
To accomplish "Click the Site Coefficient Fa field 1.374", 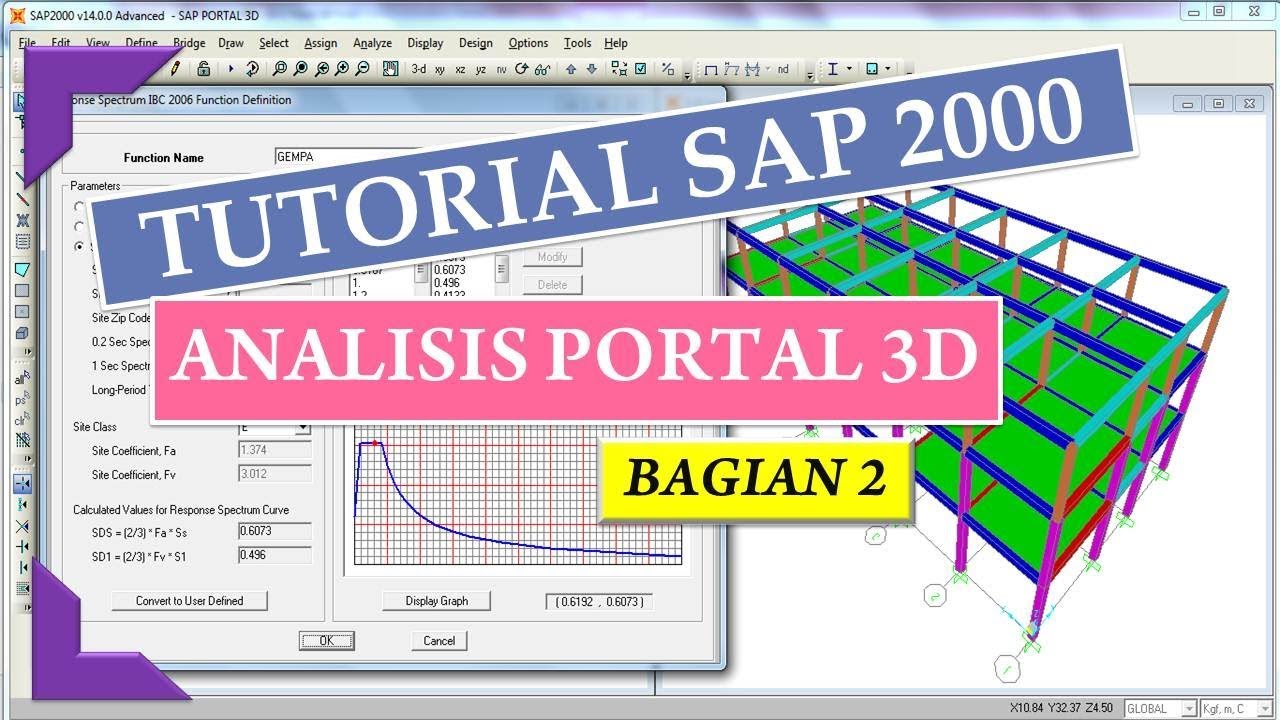I will click(275, 451).
